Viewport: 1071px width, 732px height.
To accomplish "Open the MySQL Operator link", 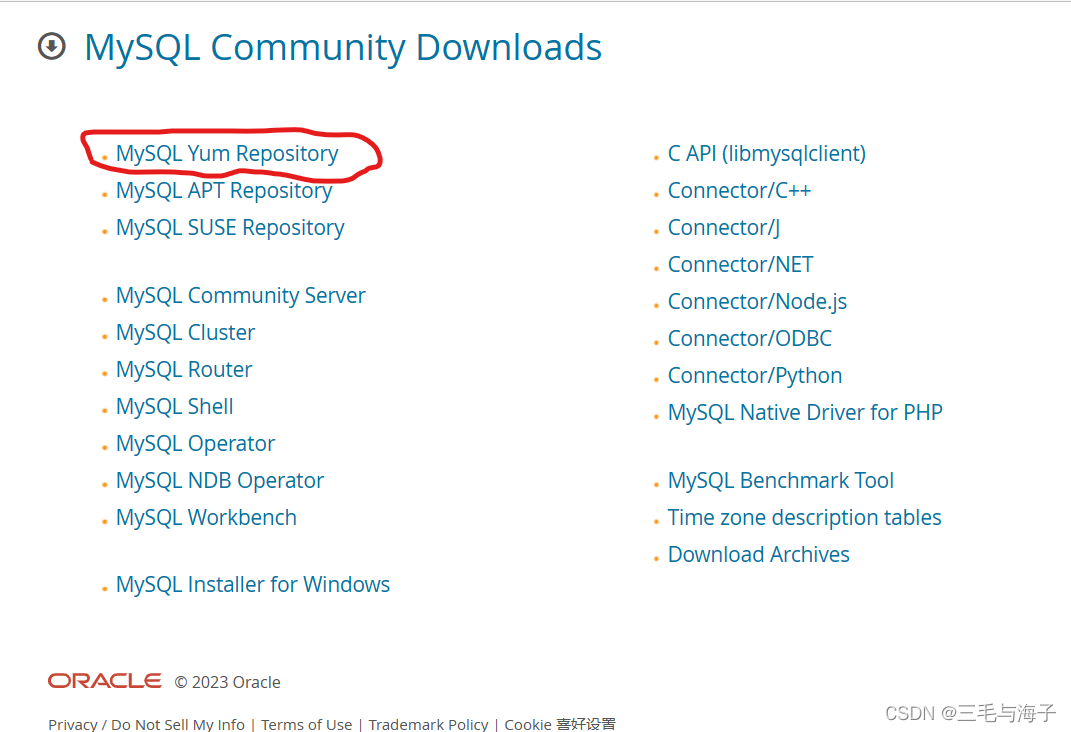I will click(195, 444).
